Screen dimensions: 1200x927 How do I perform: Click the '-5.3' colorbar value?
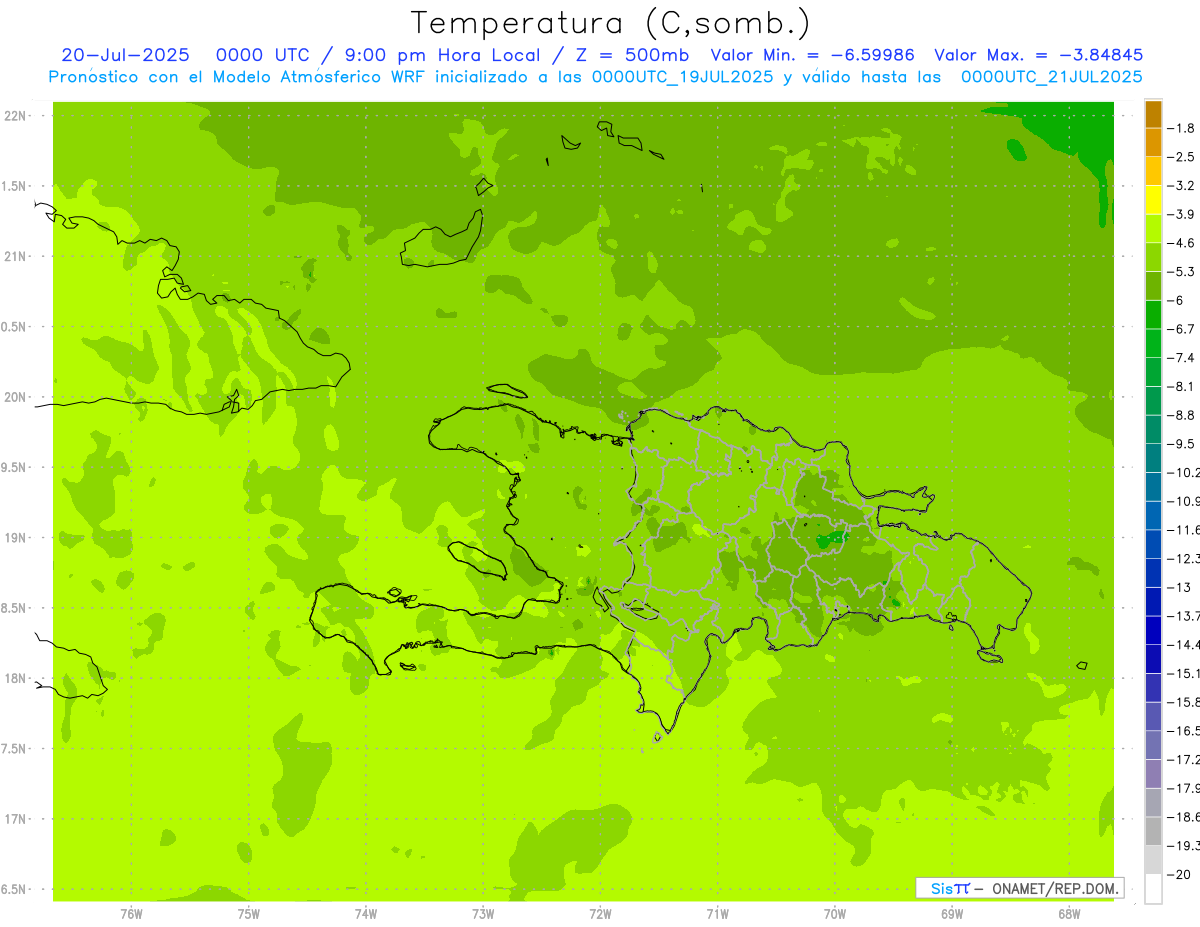tap(1181, 271)
